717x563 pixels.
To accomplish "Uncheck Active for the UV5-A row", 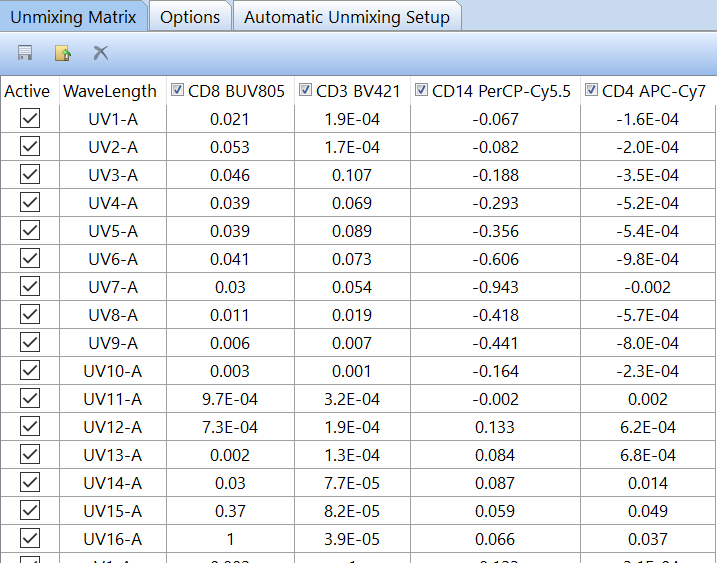I will (30, 230).
